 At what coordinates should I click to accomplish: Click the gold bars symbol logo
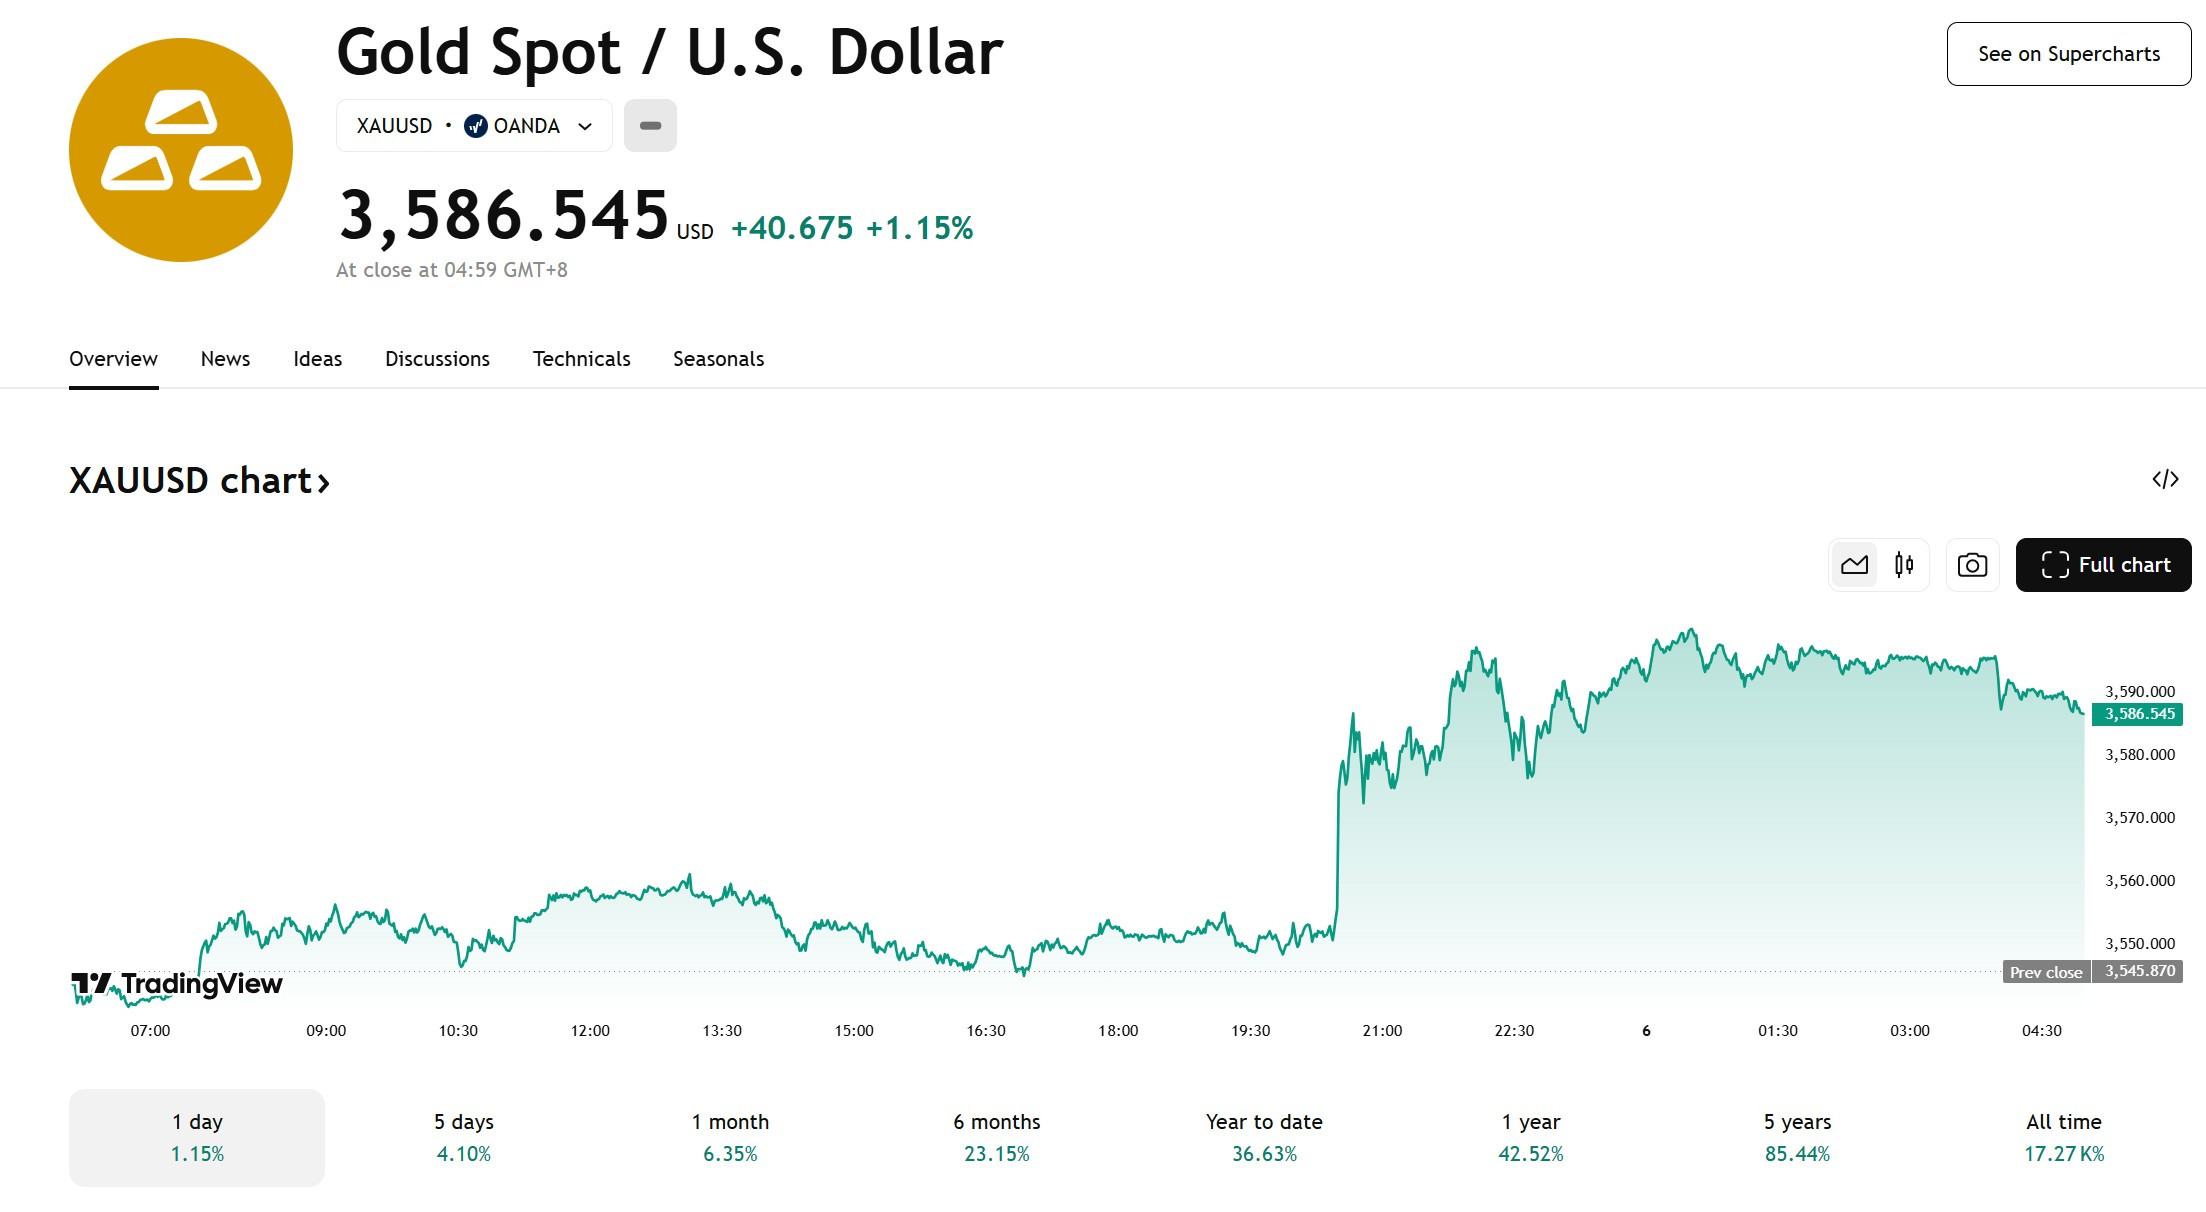181,150
